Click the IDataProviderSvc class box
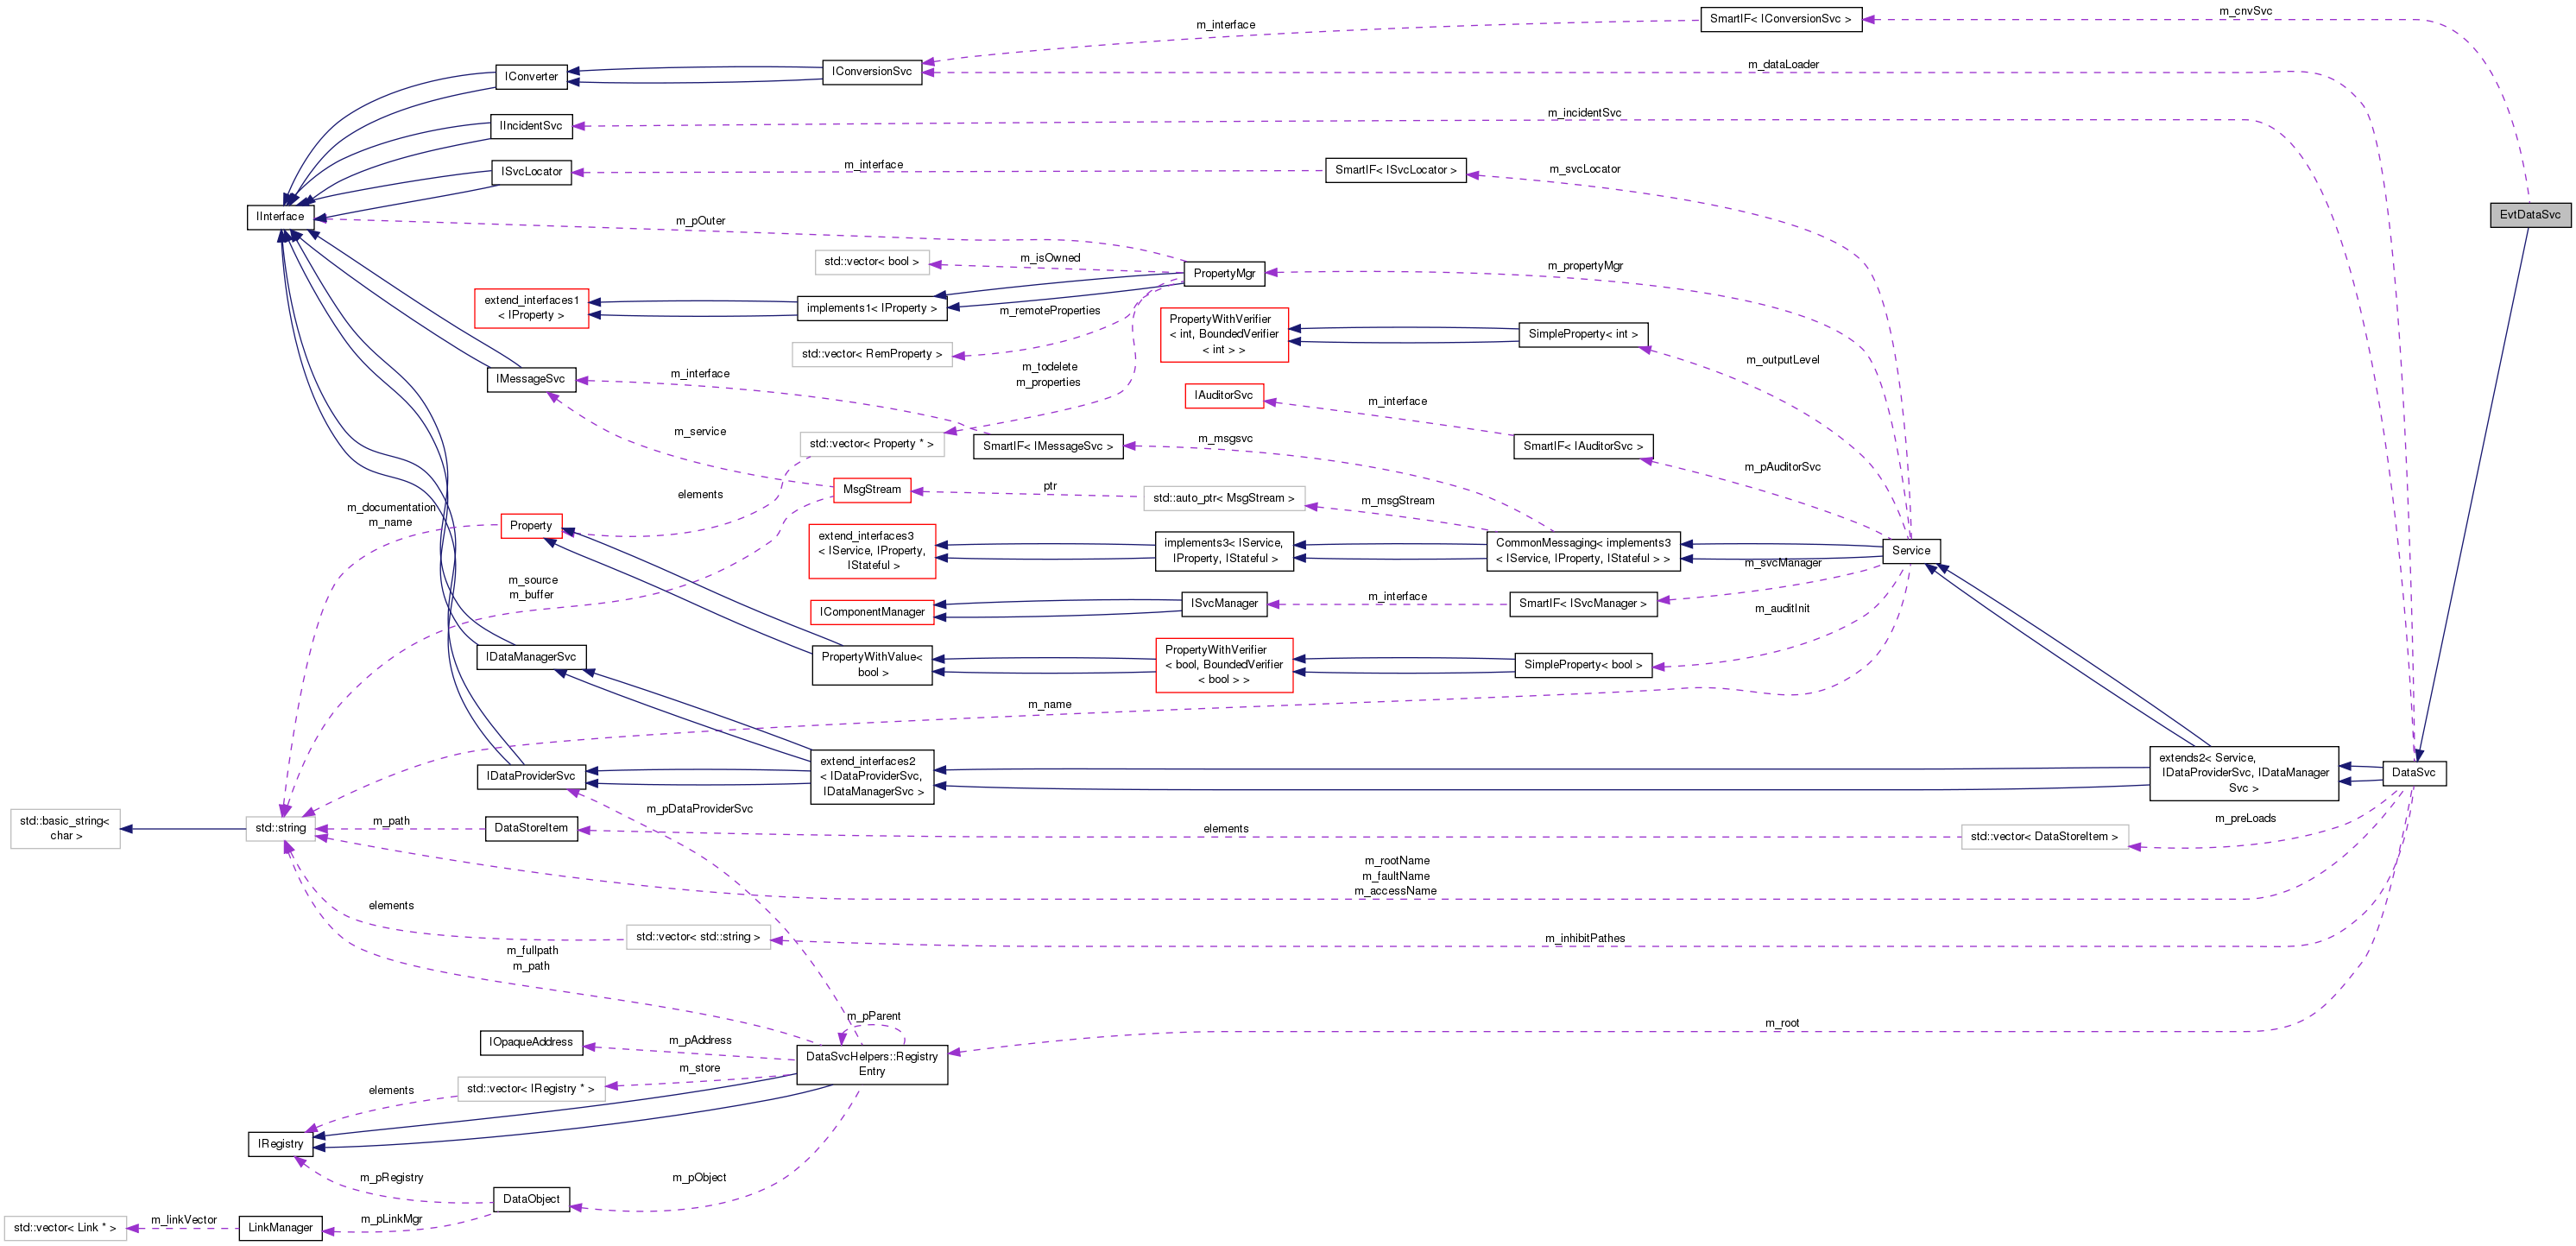This screenshot has height=1246, width=2576. [x=531, y=776]
